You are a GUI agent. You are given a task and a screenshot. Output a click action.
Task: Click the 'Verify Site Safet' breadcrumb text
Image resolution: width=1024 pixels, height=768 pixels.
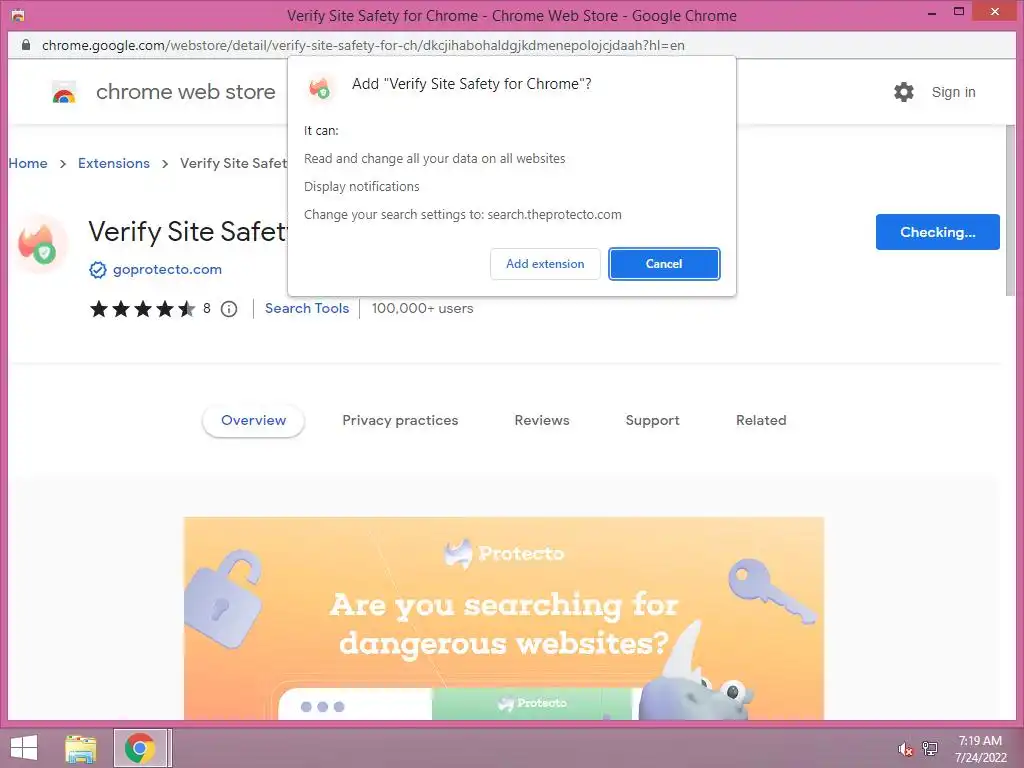(x=233, y=163)
